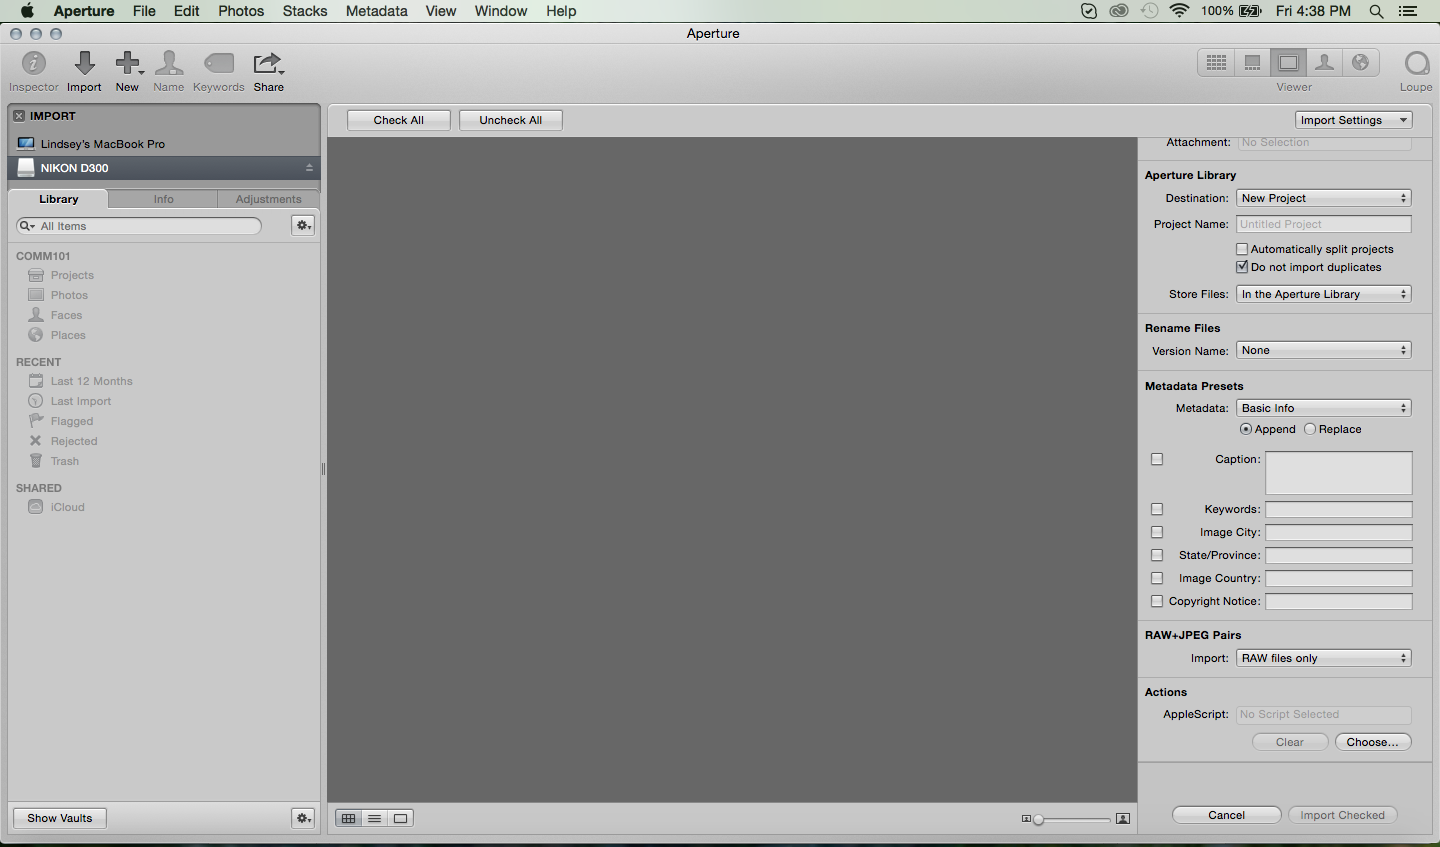Click the small thumbnail size icon
Image resolution: width=1440 pixels, height=847 pixels.
coord(1026,819)
